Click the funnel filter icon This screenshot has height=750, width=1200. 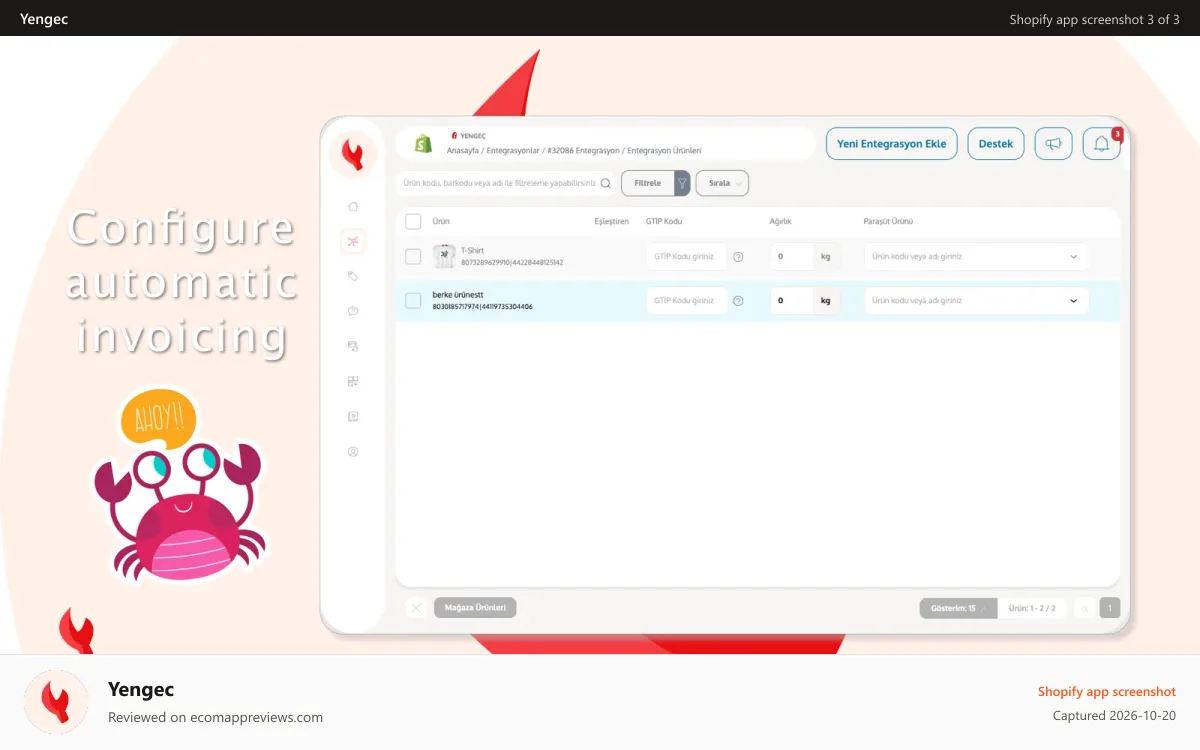pos(682,184)
